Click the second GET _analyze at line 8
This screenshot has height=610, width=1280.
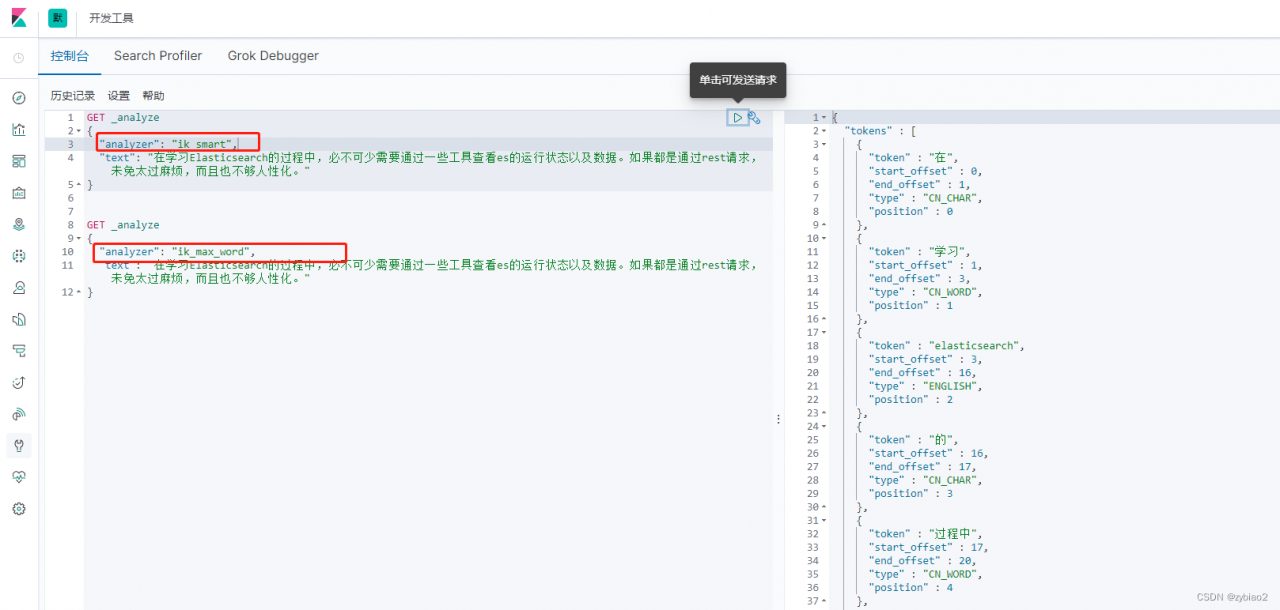point(123,225)
